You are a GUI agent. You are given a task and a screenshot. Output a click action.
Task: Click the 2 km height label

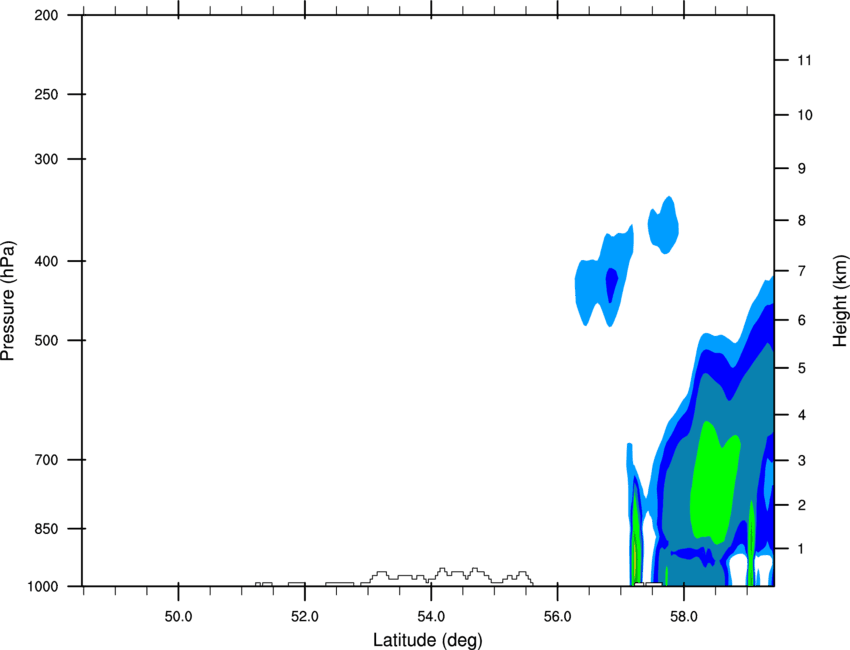coord(802,505)
